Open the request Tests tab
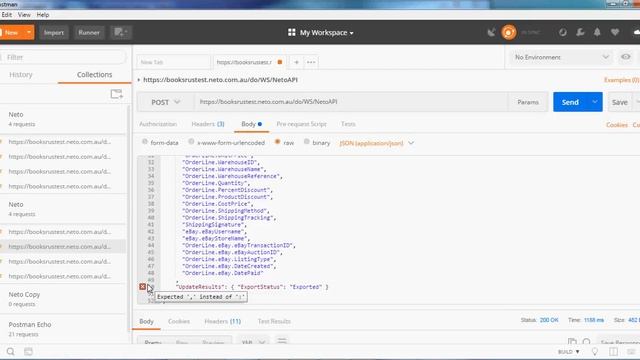This screenshot has height=360, width=640. [348, 124]
